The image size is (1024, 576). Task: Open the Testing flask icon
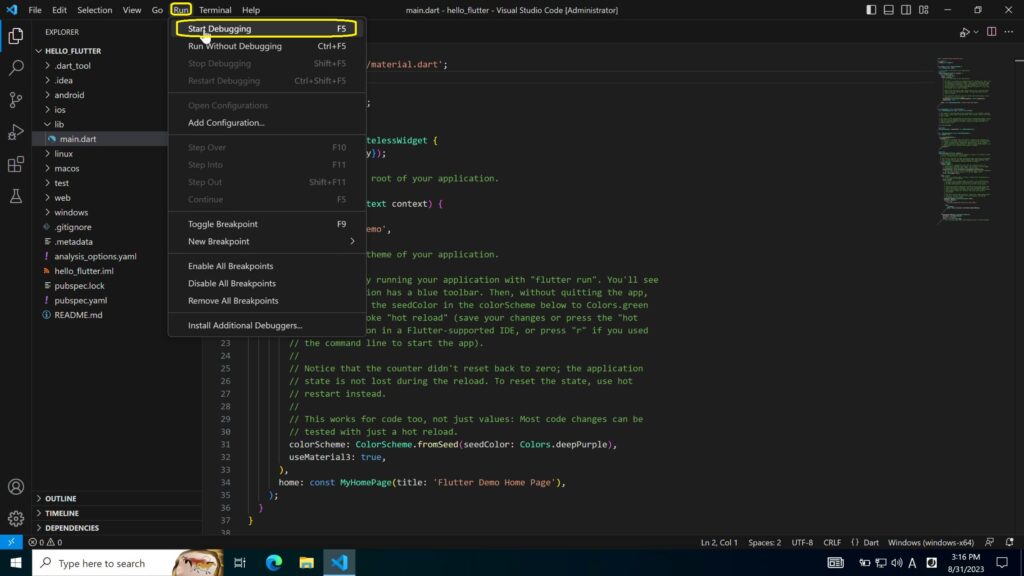click(16, 196)
